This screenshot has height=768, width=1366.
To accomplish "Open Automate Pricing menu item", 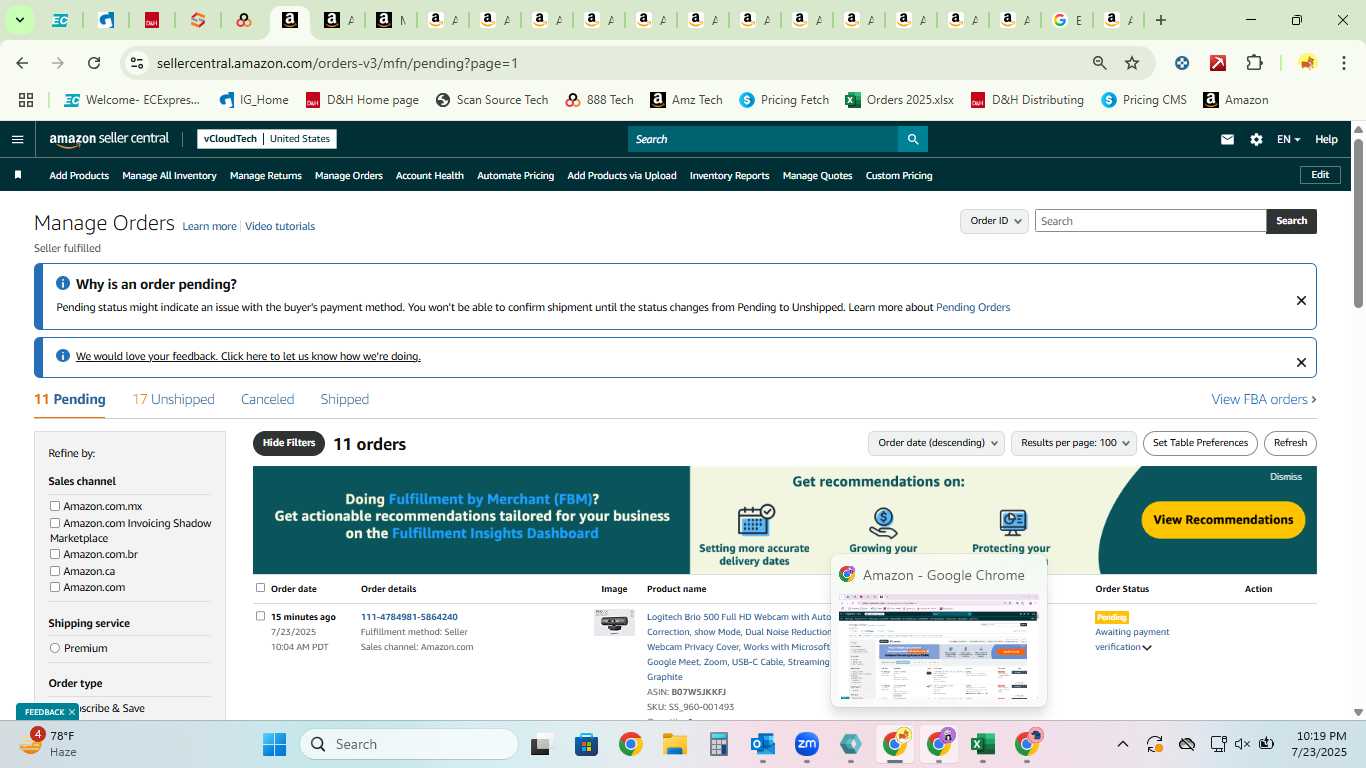I will point(515,176).
